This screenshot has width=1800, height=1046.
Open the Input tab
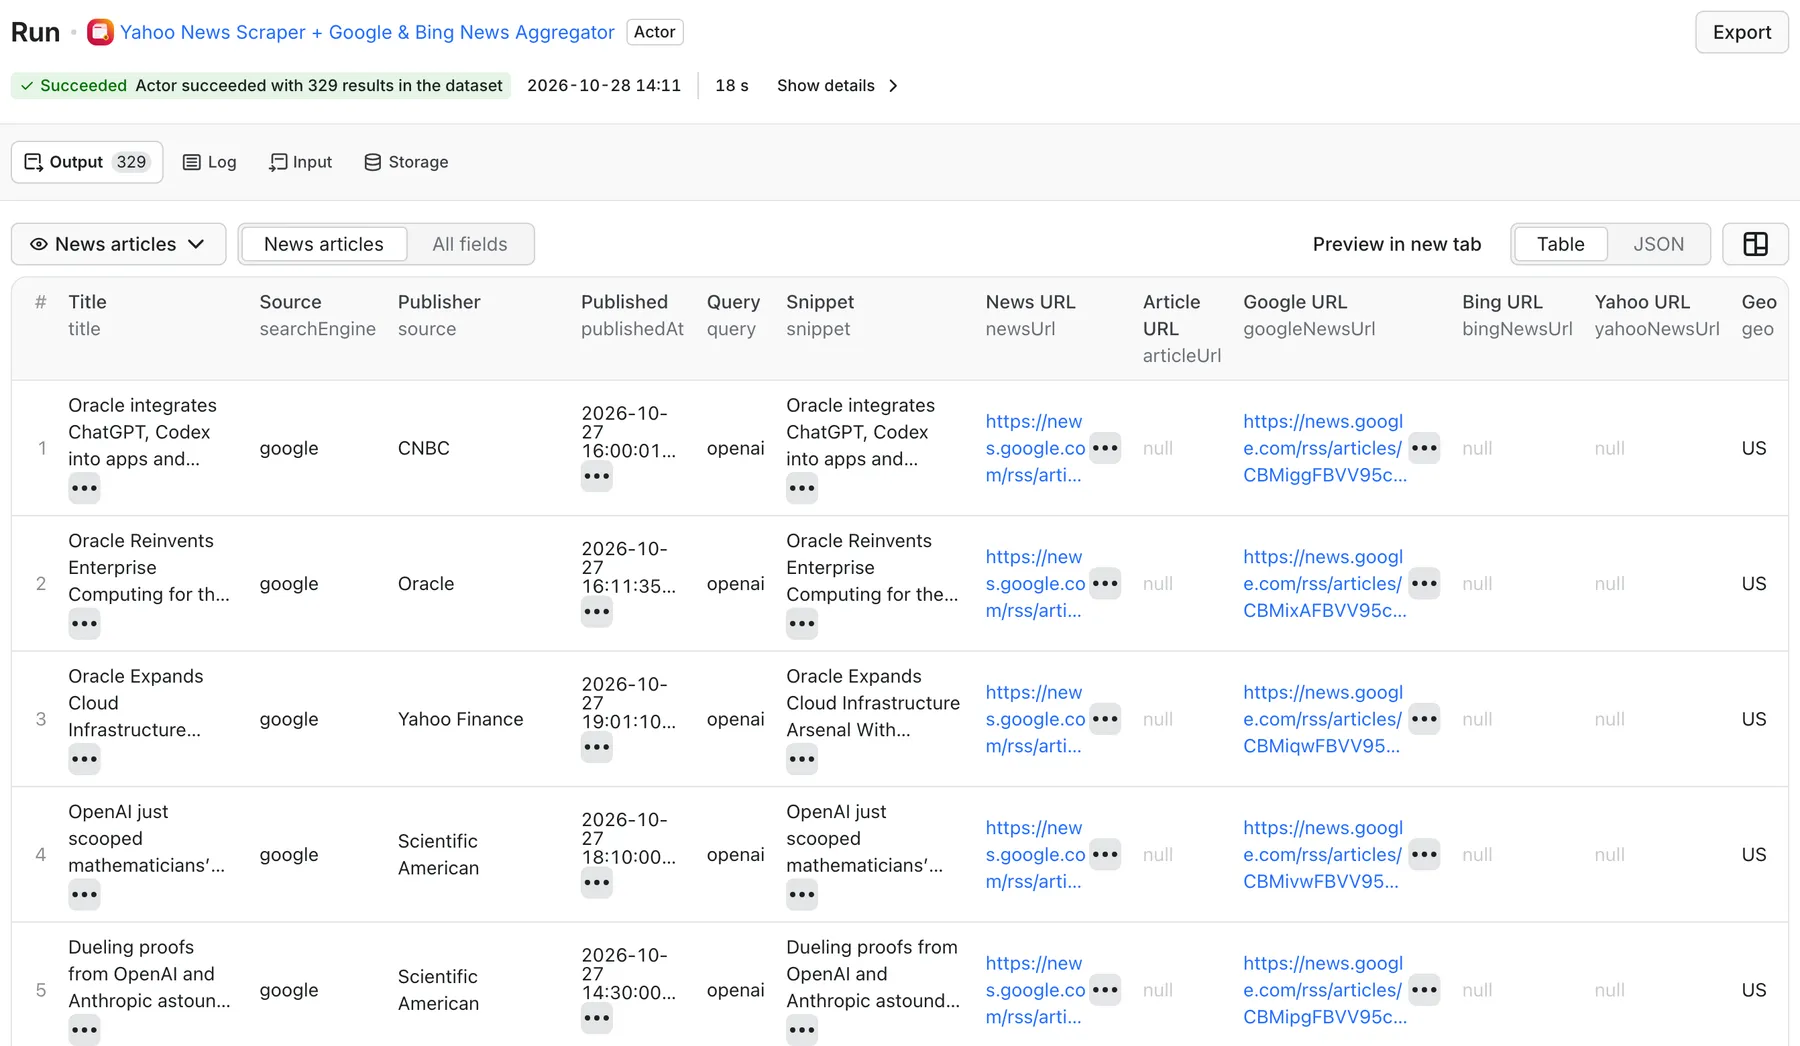point(301,162)
